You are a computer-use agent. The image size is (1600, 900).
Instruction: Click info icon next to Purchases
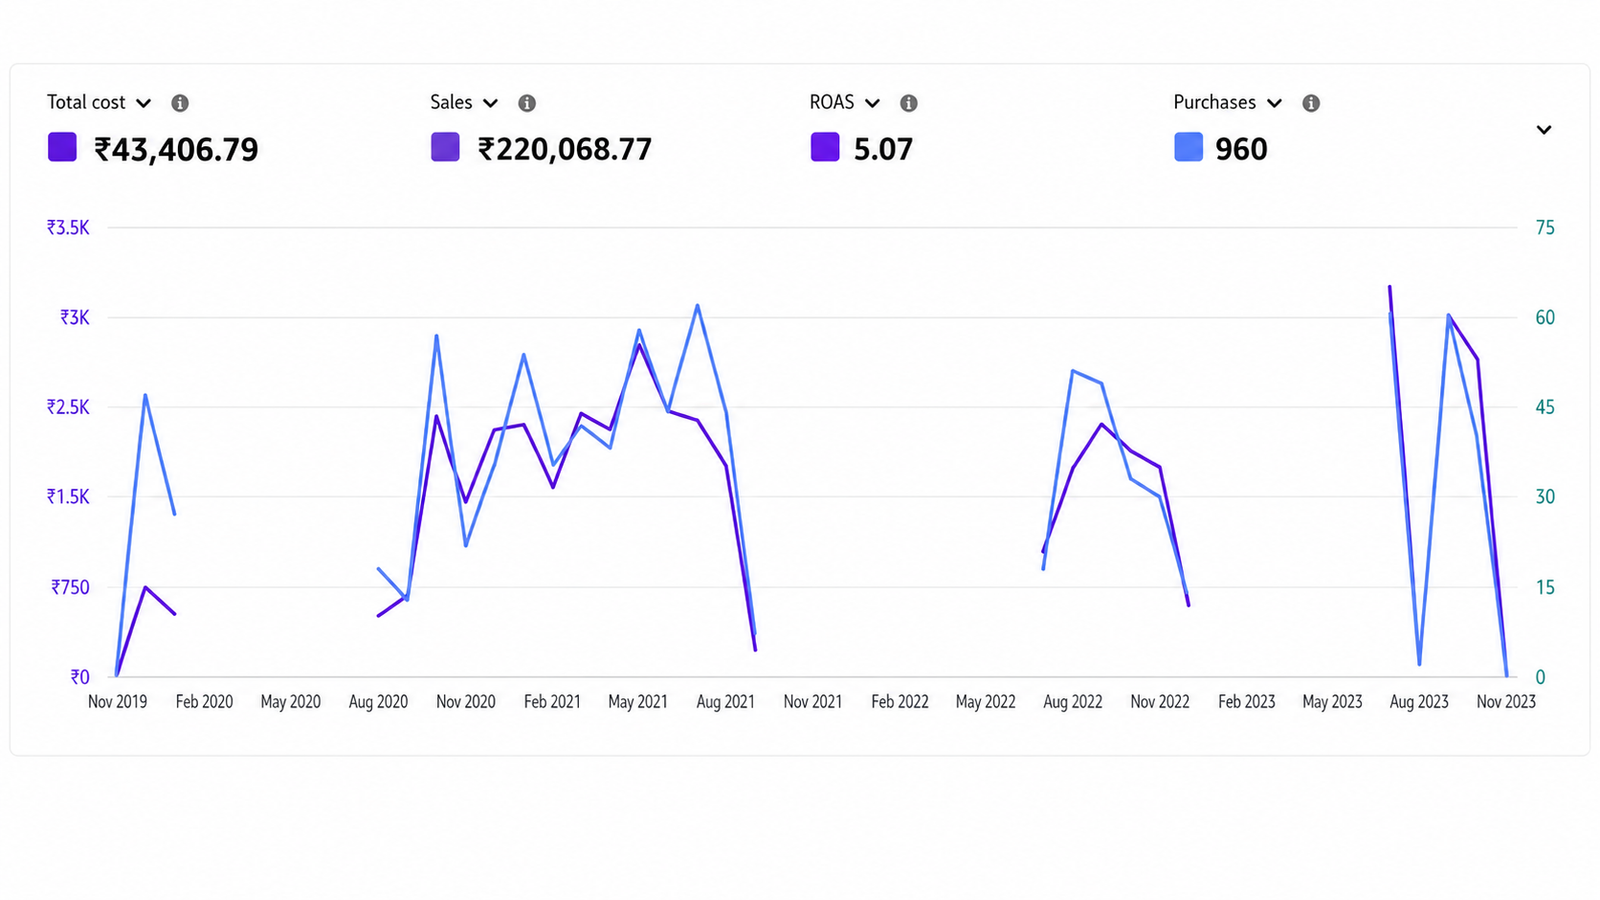[x=1311, y=103]
